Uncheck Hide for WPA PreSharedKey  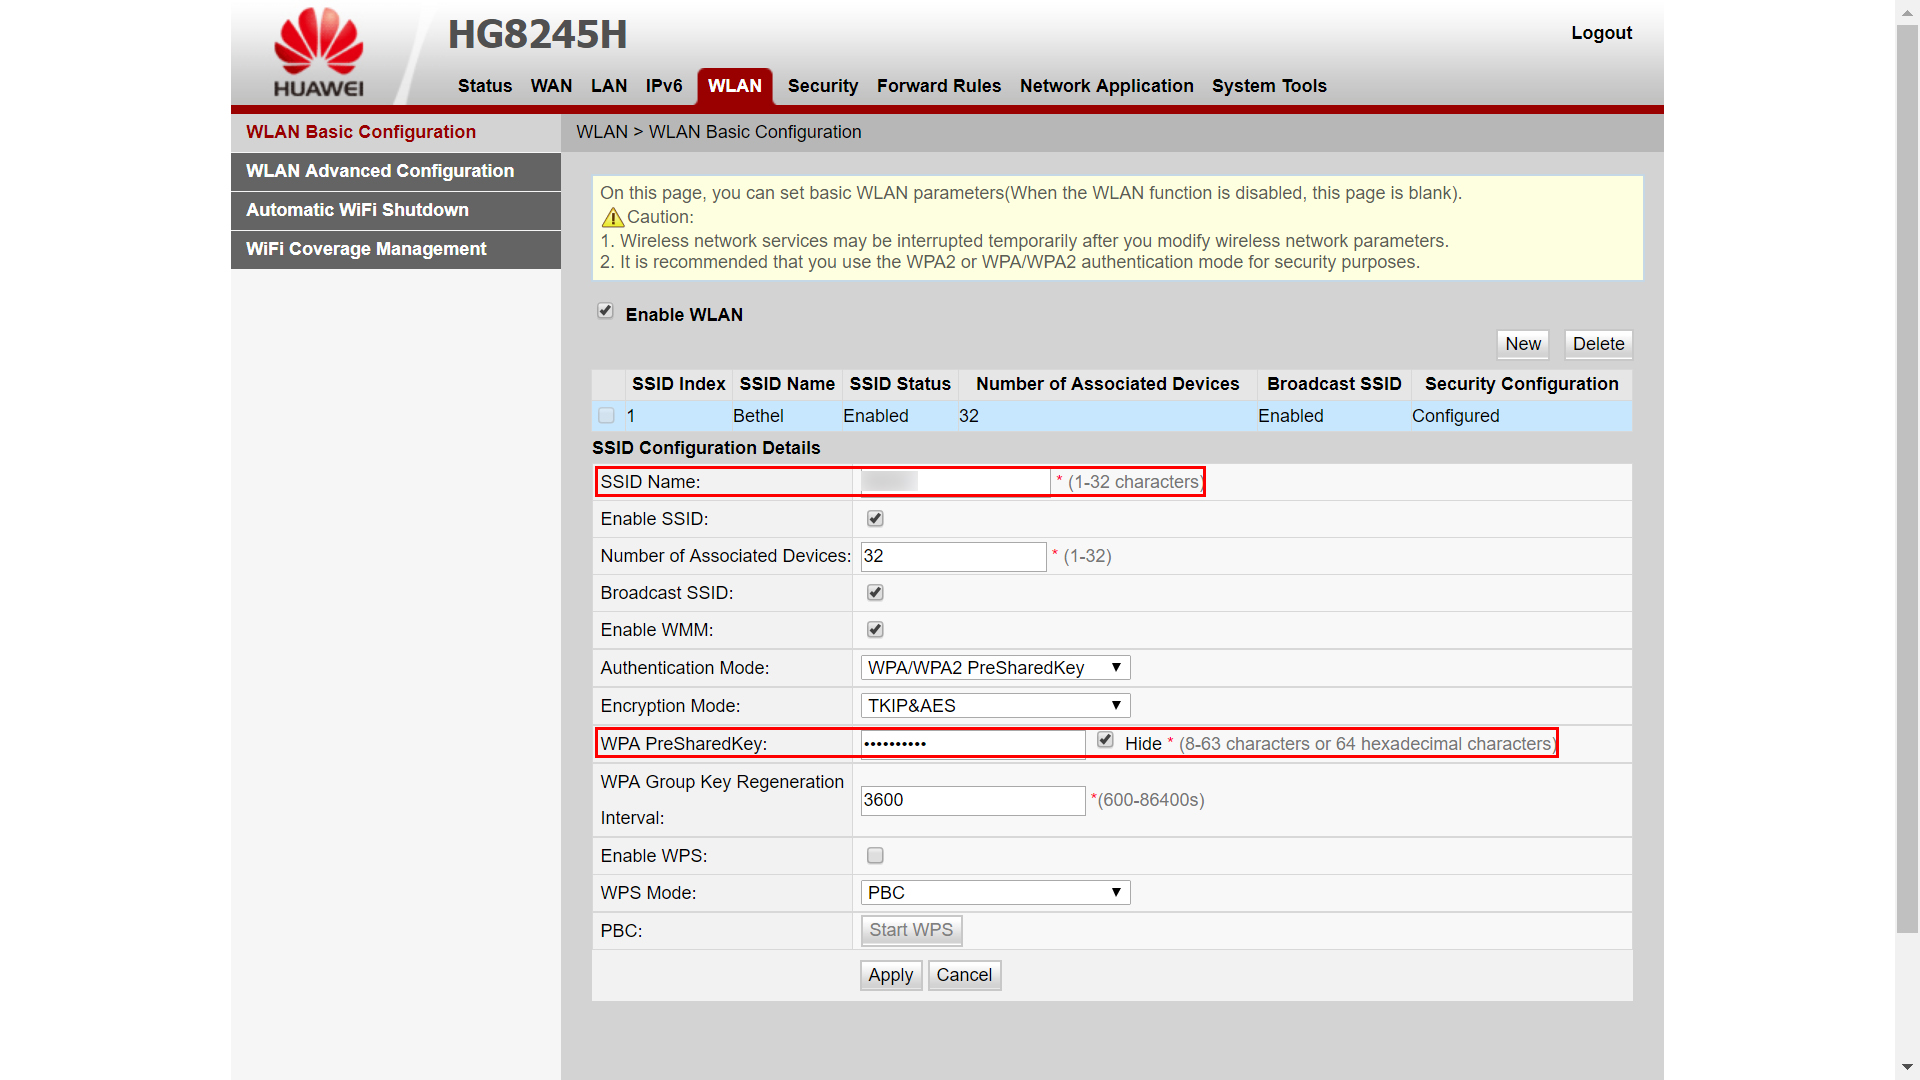[x=1105, y=740]
